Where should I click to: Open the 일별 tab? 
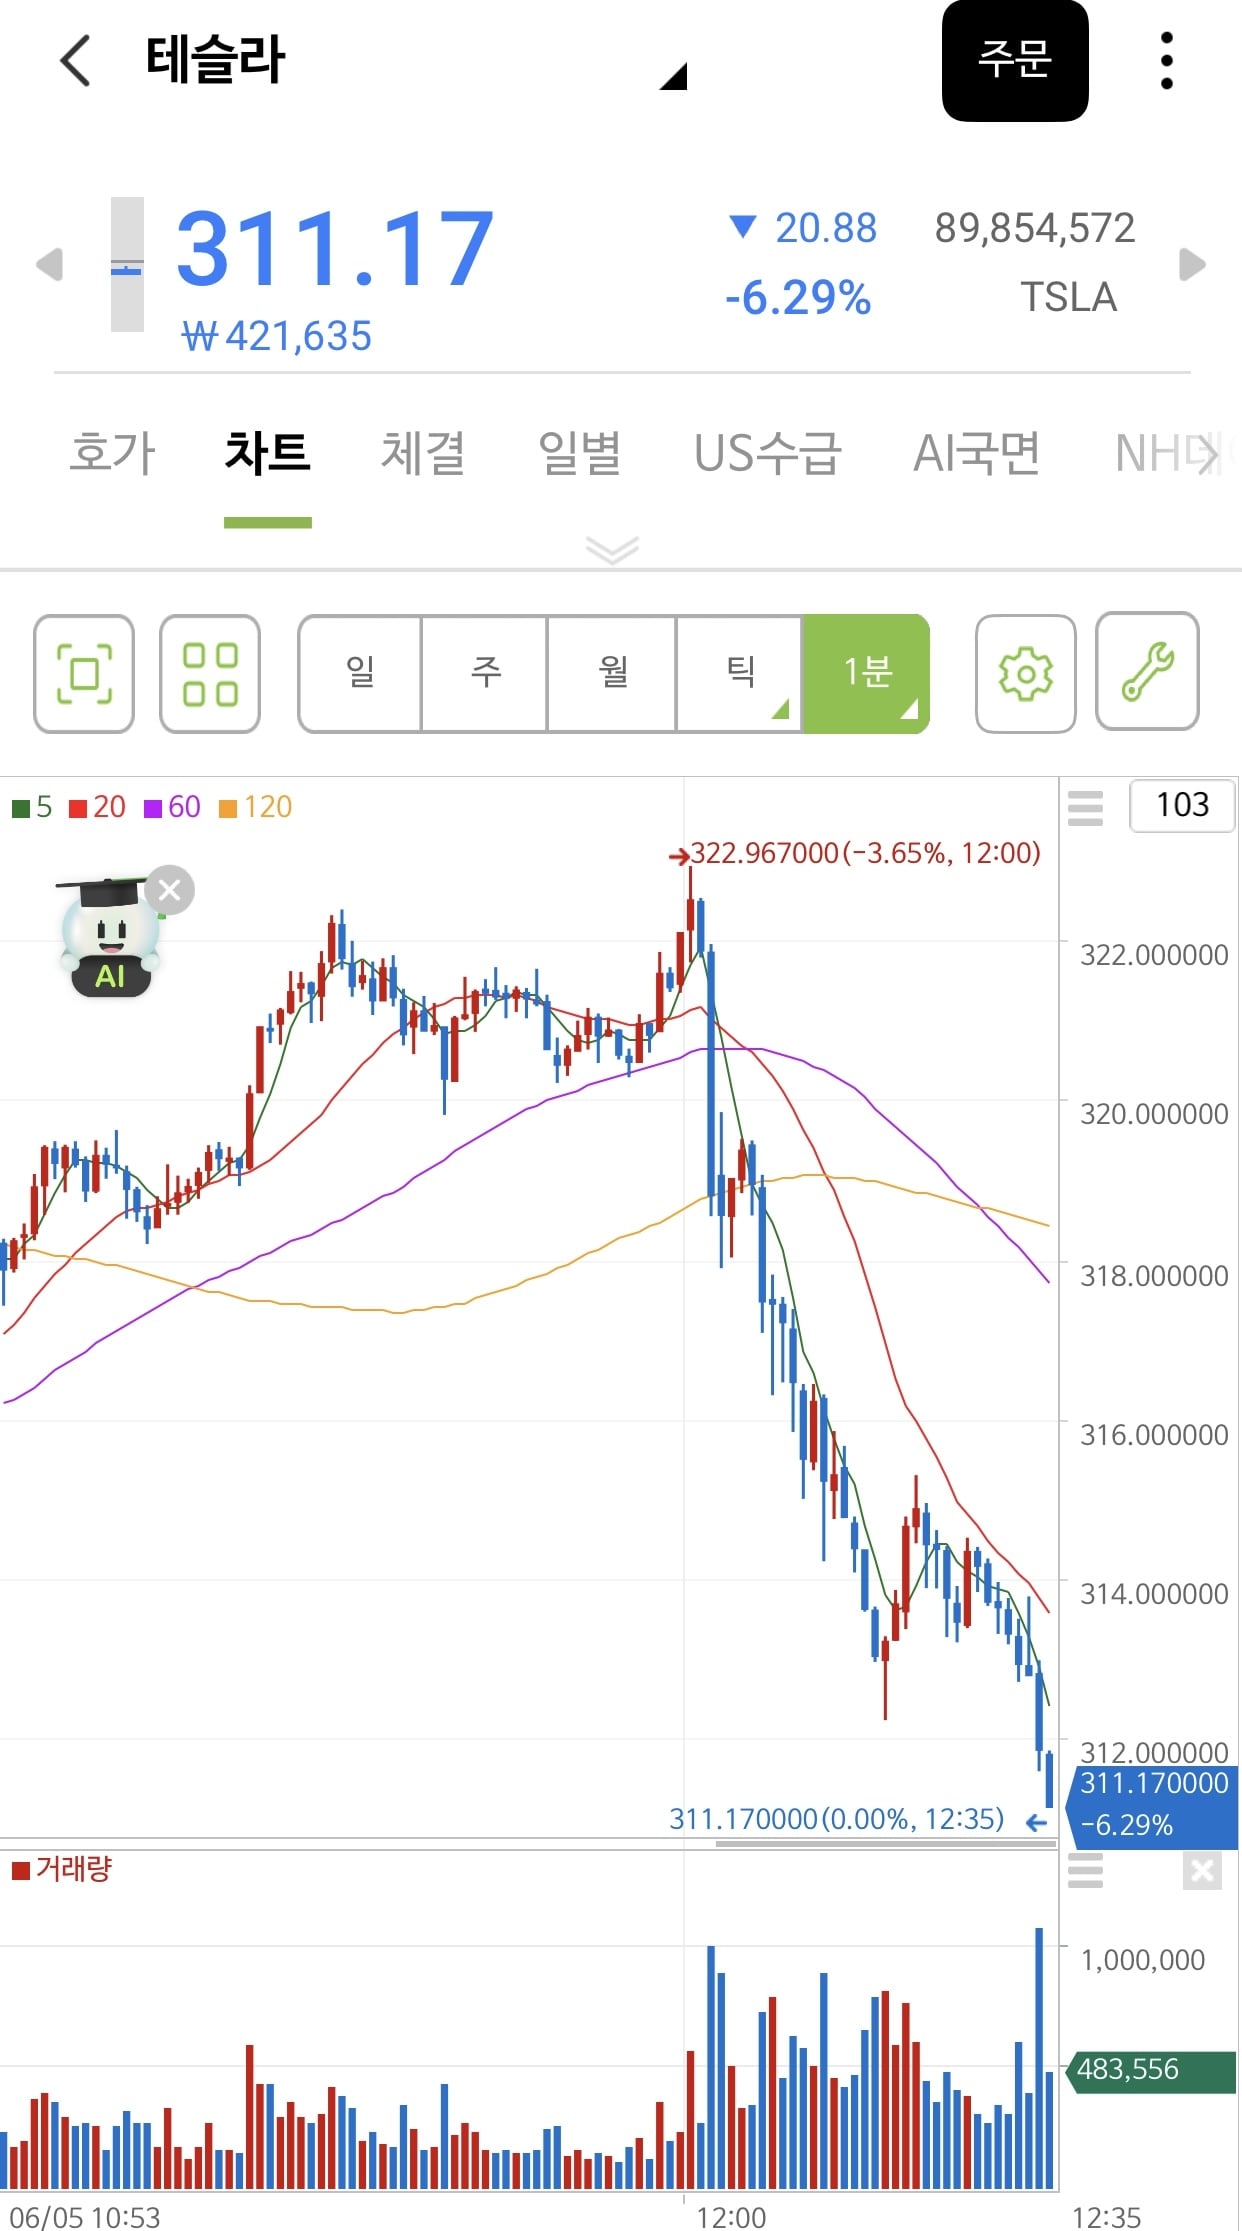[x=580, y=453]
